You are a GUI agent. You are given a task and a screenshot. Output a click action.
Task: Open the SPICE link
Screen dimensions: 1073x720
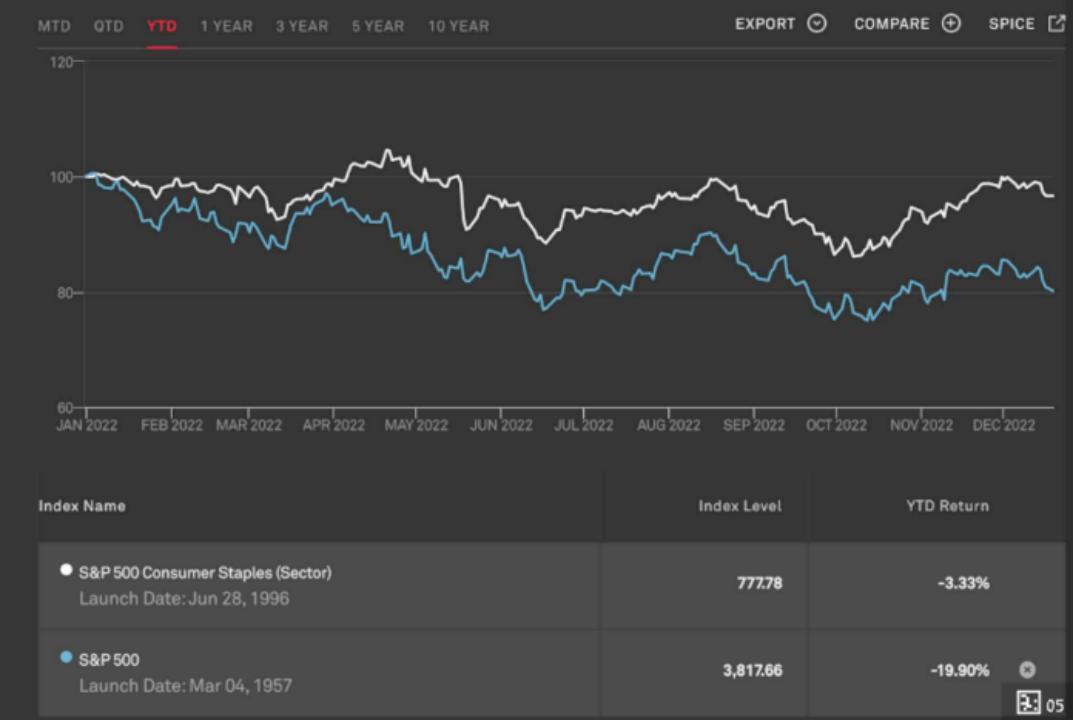(x=1011, y=24)
